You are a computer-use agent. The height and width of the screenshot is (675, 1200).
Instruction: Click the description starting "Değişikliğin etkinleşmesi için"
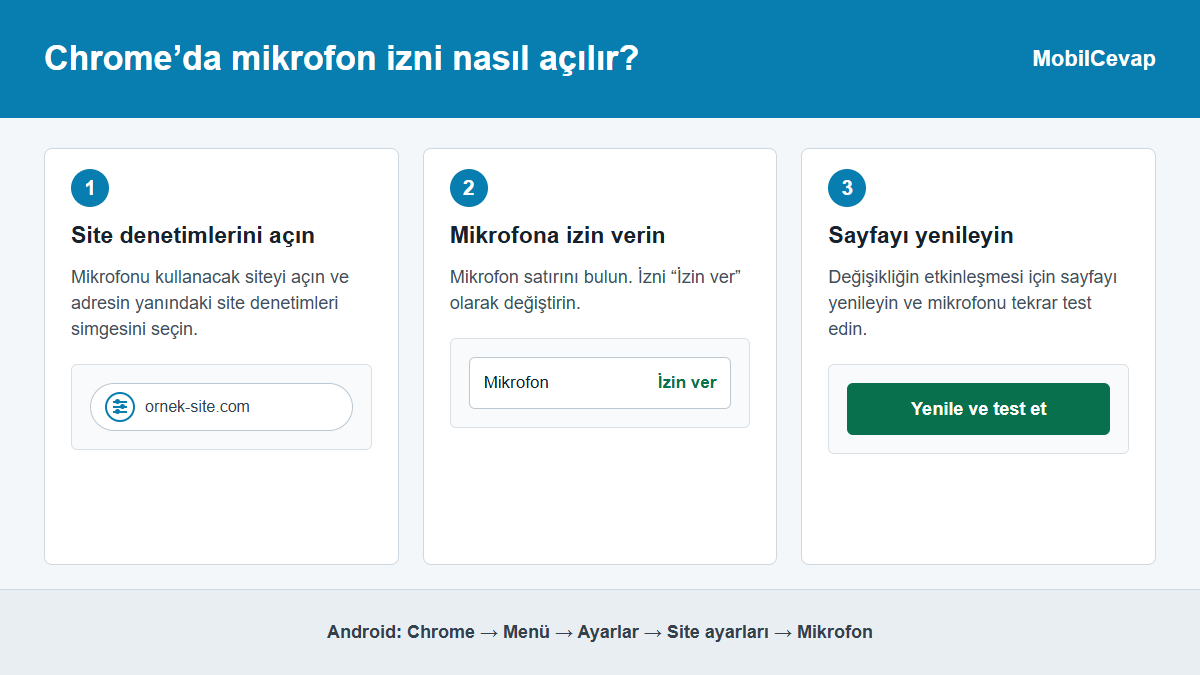tap(973, 303)
